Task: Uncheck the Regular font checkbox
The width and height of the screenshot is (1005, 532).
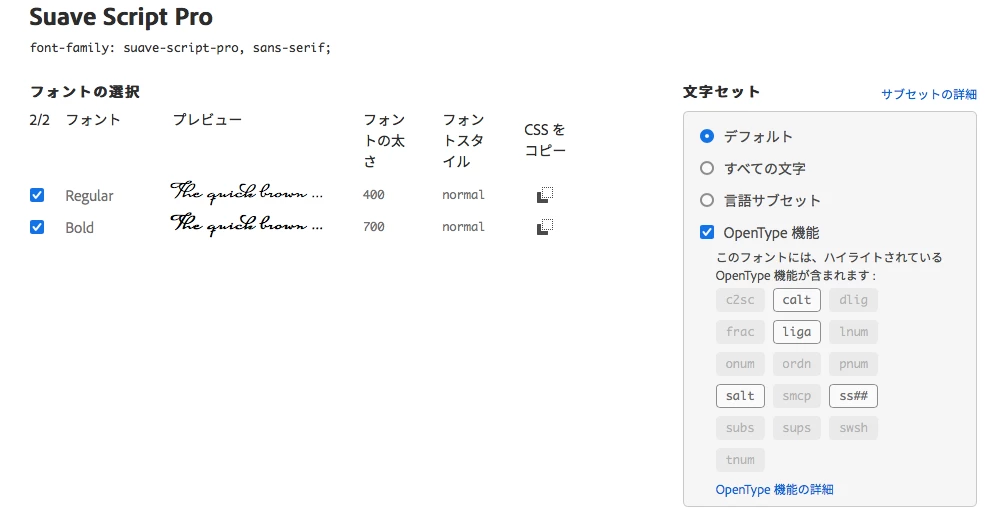Action: tap(37, 195)
